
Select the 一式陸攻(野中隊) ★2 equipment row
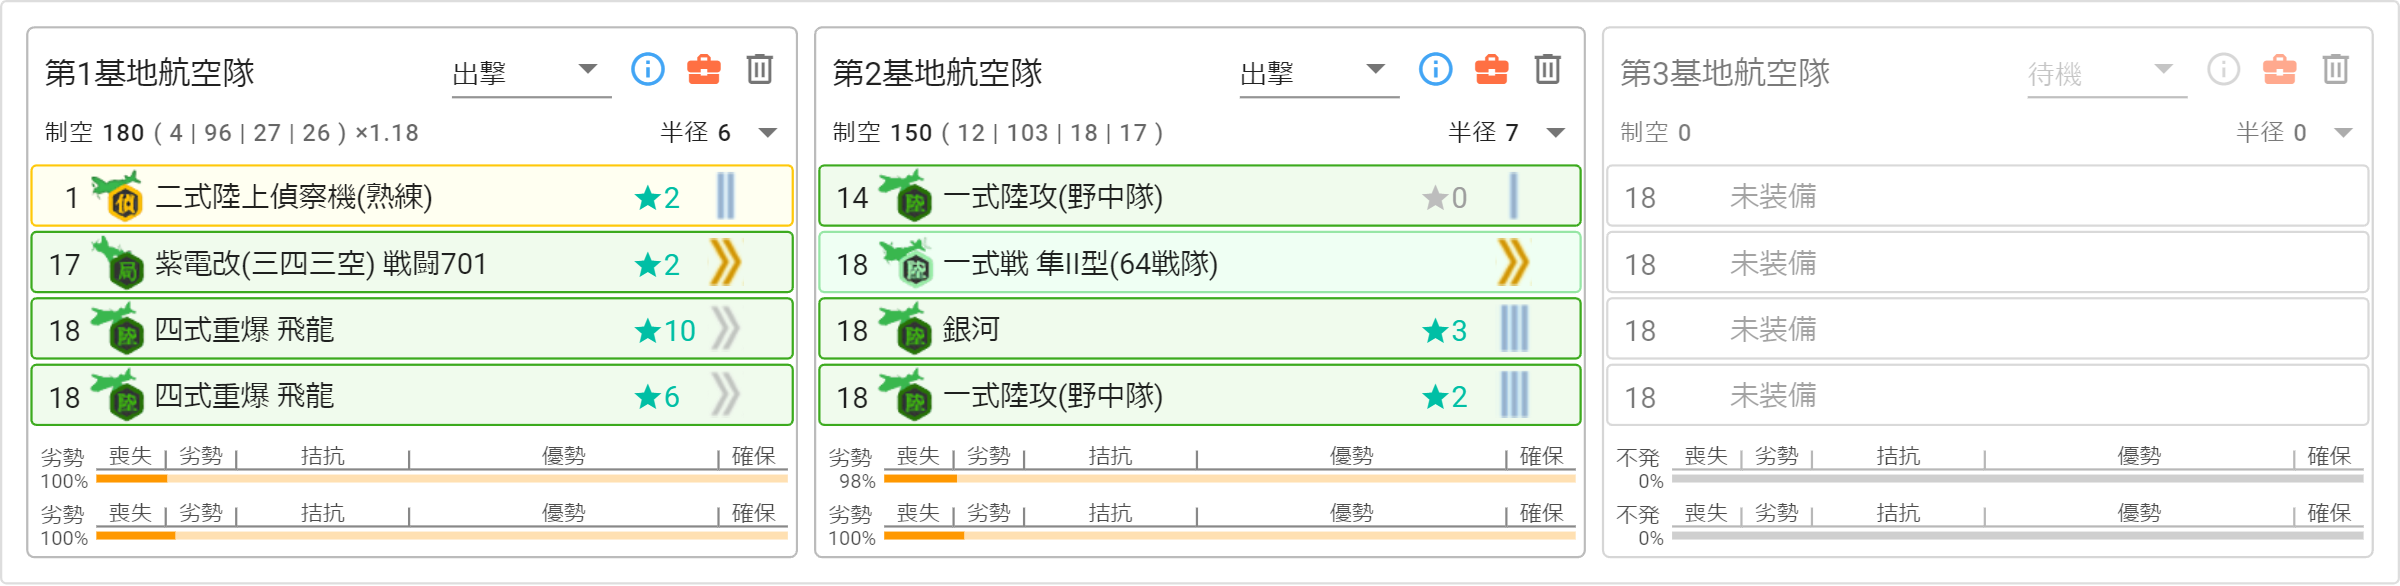point(1200,395)
